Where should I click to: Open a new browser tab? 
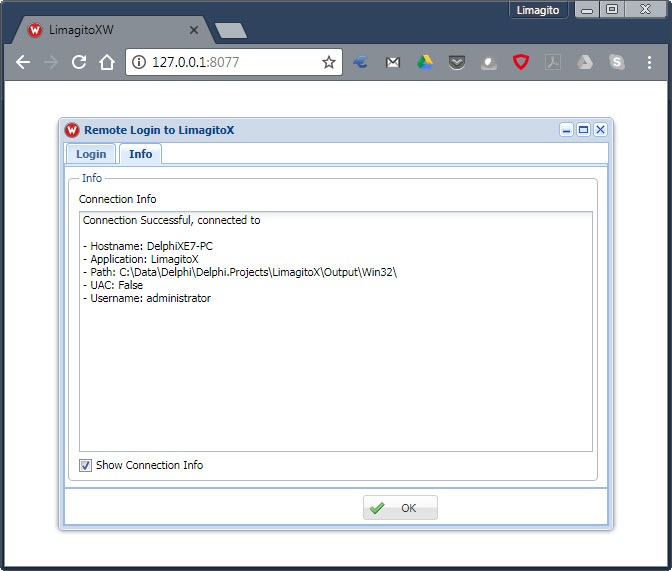231,30
